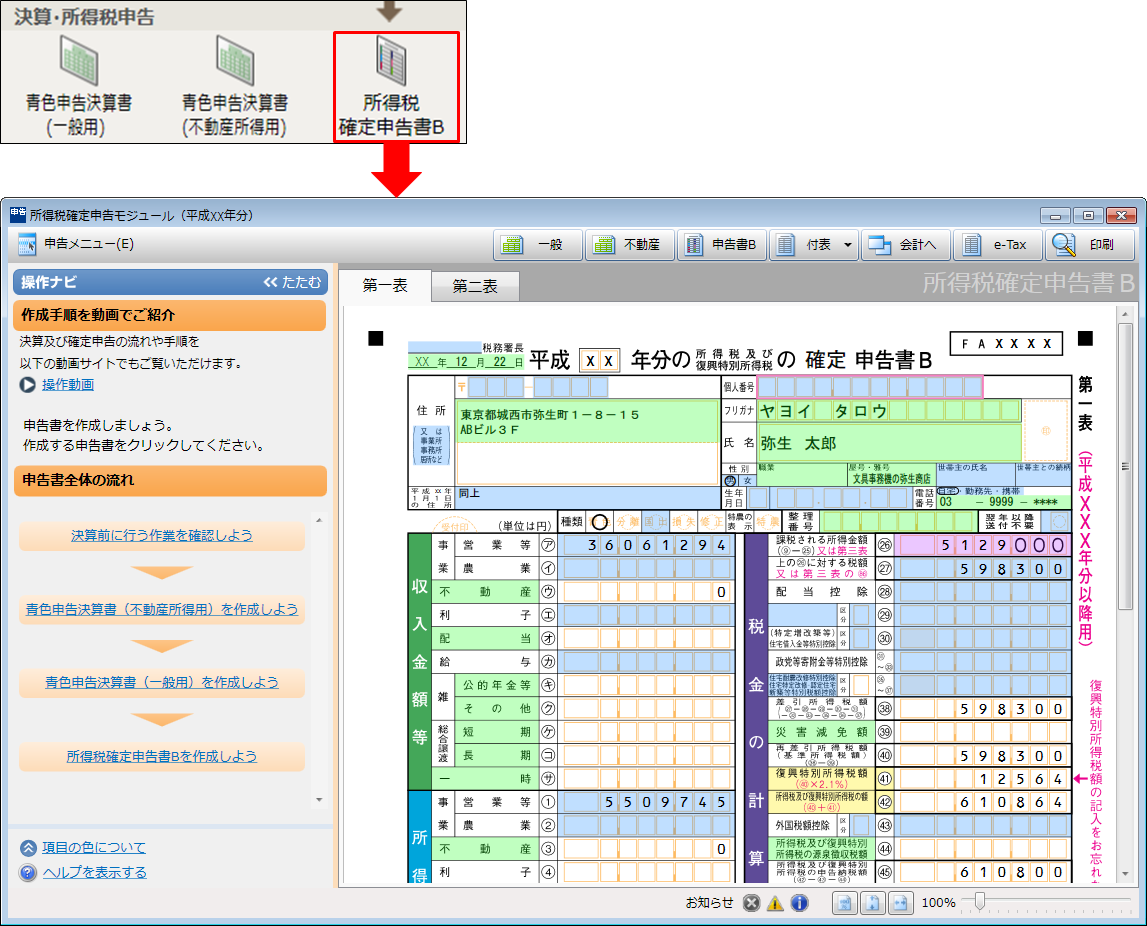Open 所得税確定申告書B from the launcher
Viewport: 1147px width, 926px height.
pyautogui.click(x=394, y=86)
